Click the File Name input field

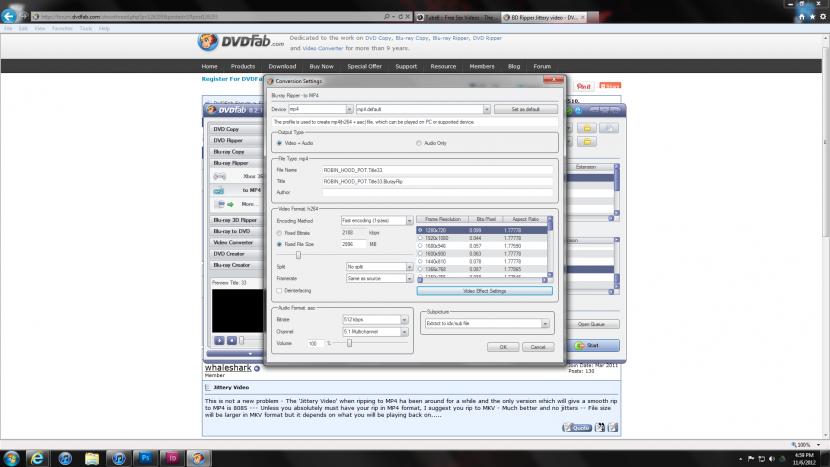pos(437,170)
